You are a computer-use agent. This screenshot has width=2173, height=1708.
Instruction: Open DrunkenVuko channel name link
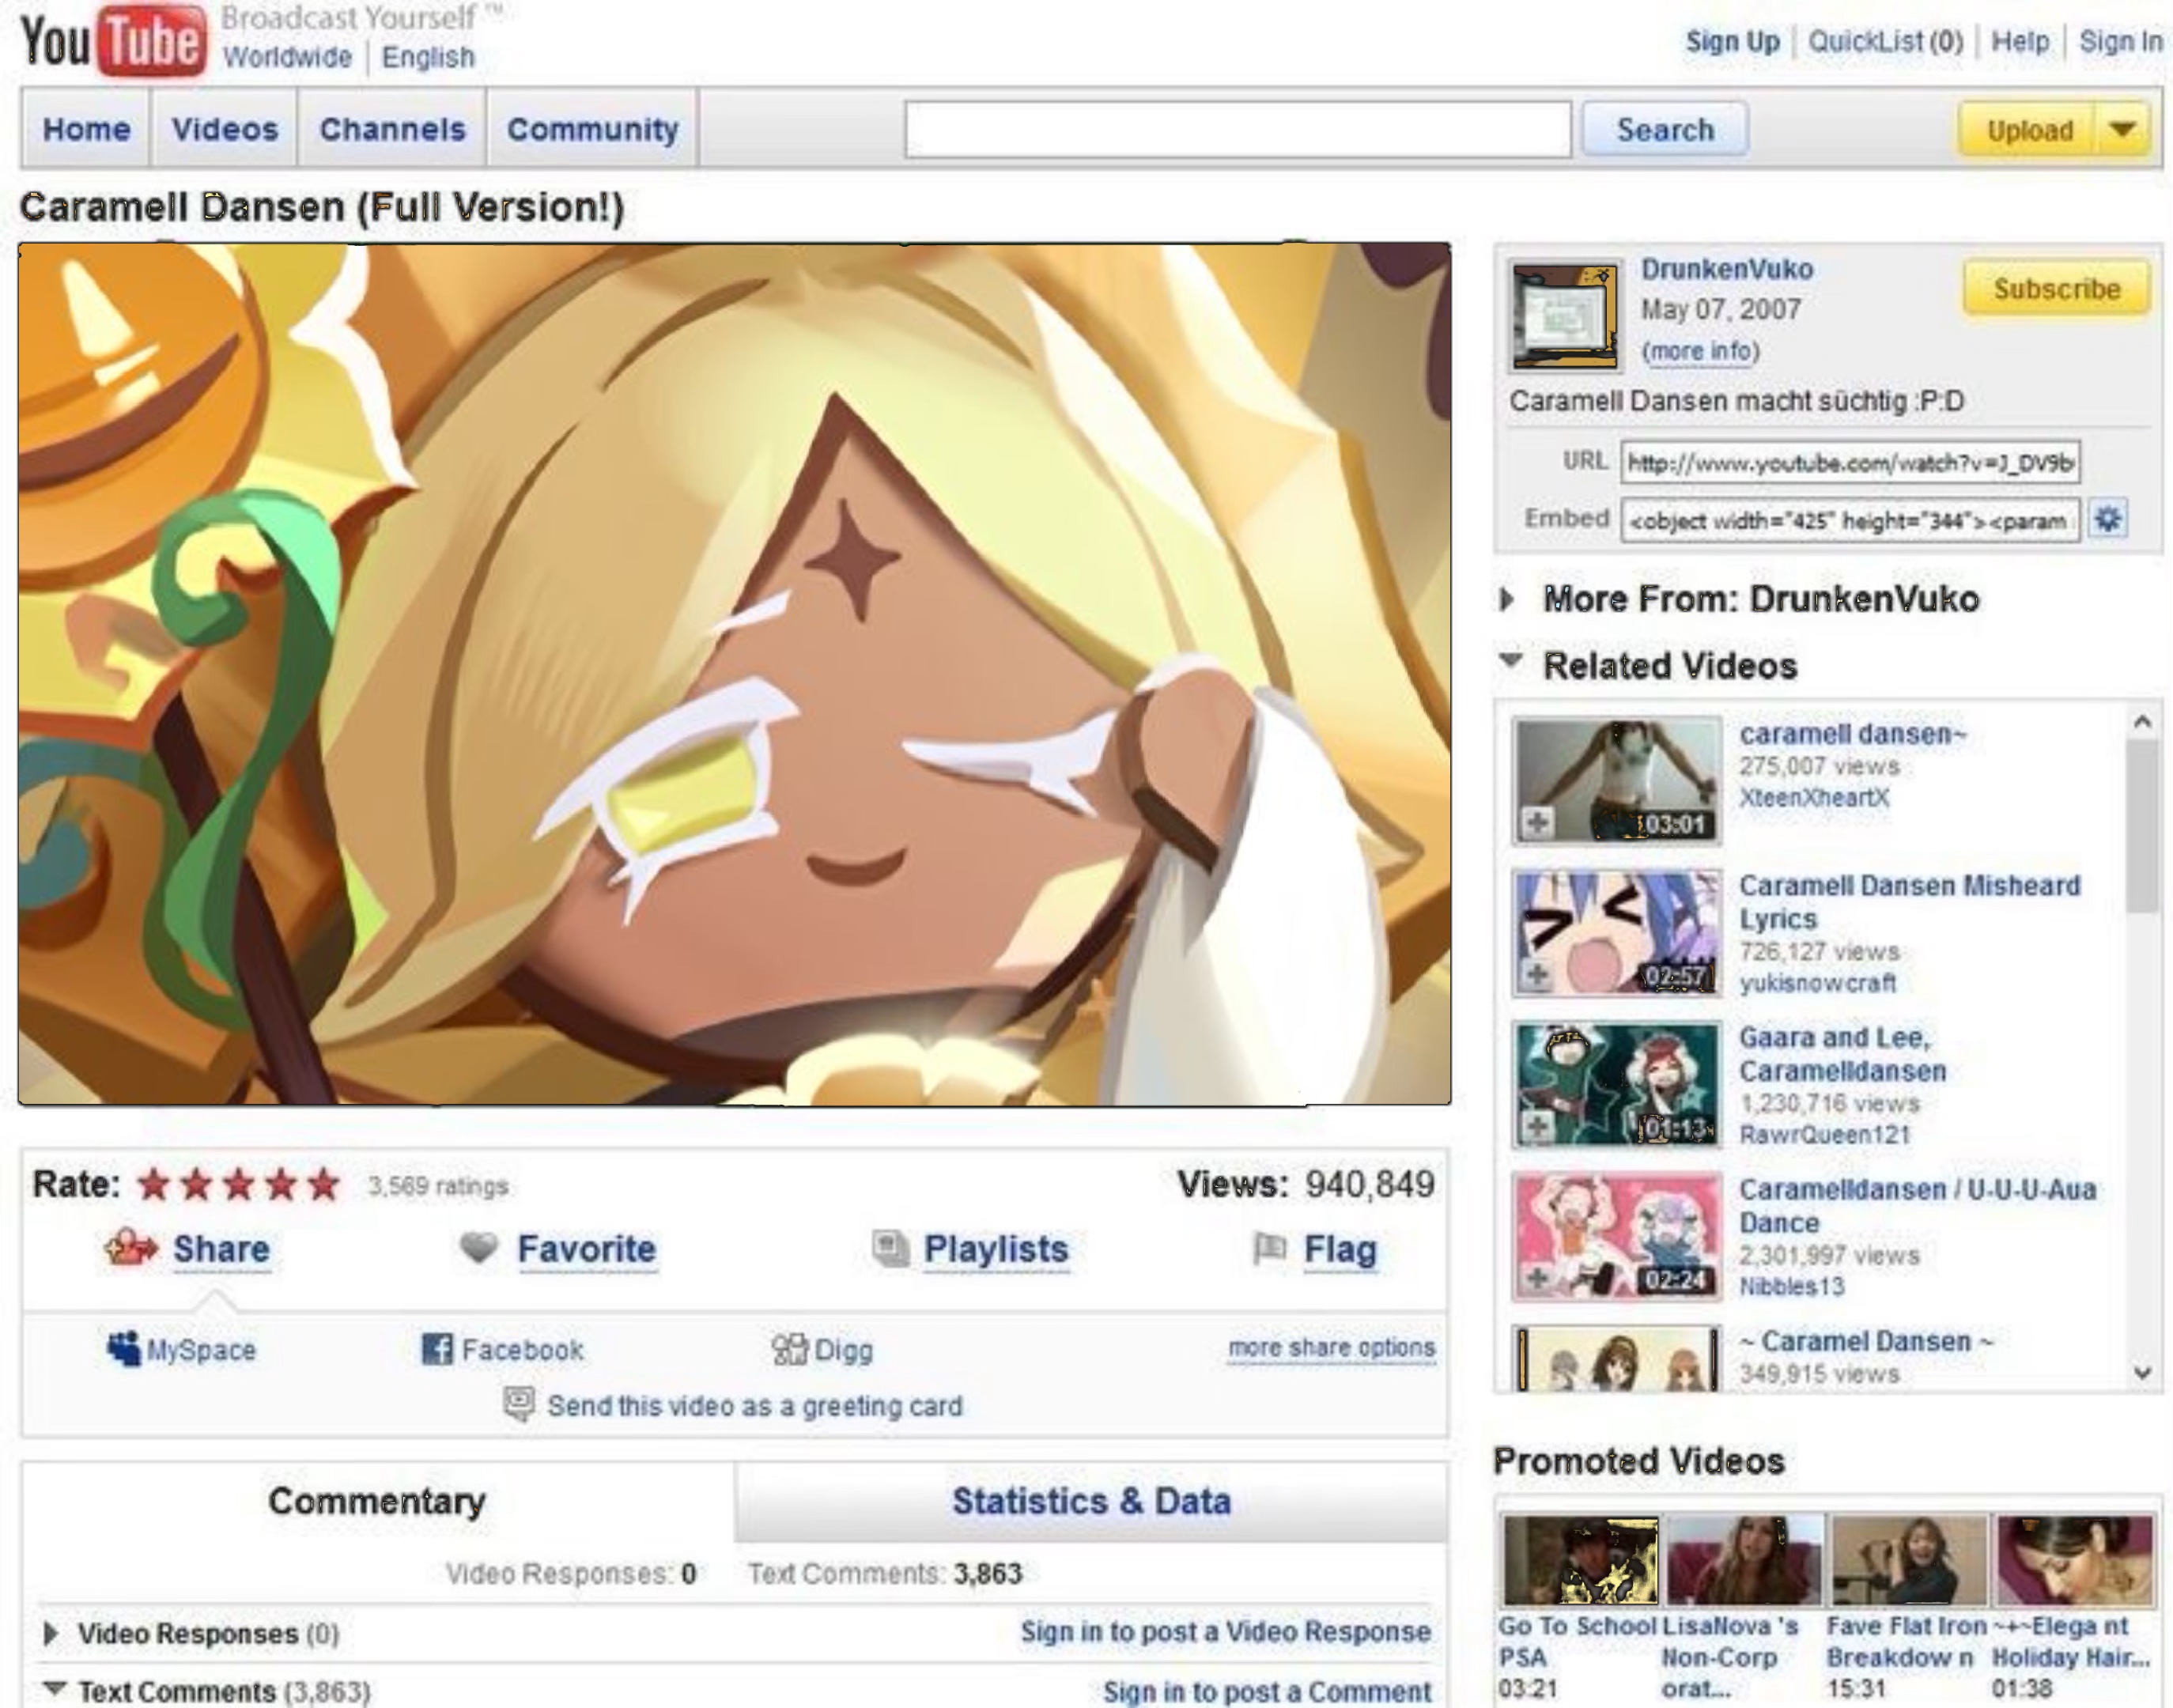1727,269
